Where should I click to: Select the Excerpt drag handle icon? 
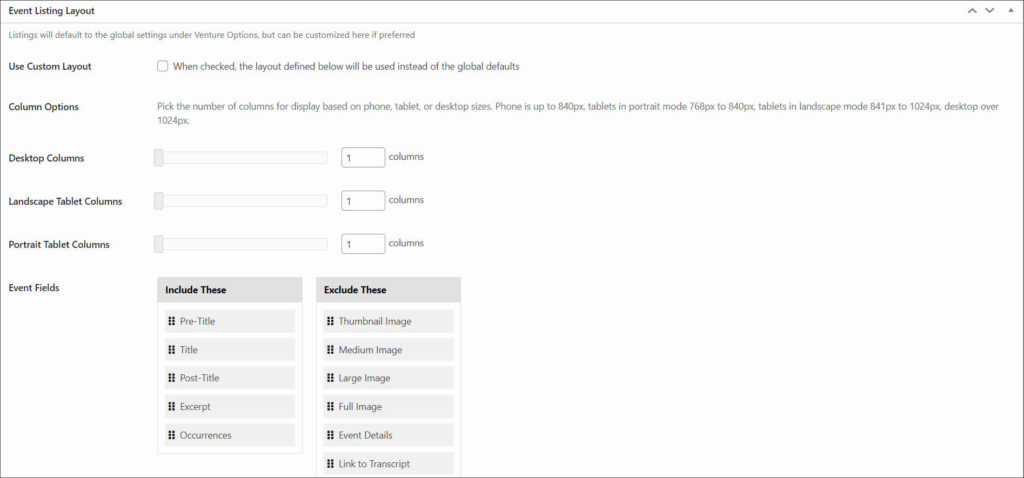coord(172,407)
